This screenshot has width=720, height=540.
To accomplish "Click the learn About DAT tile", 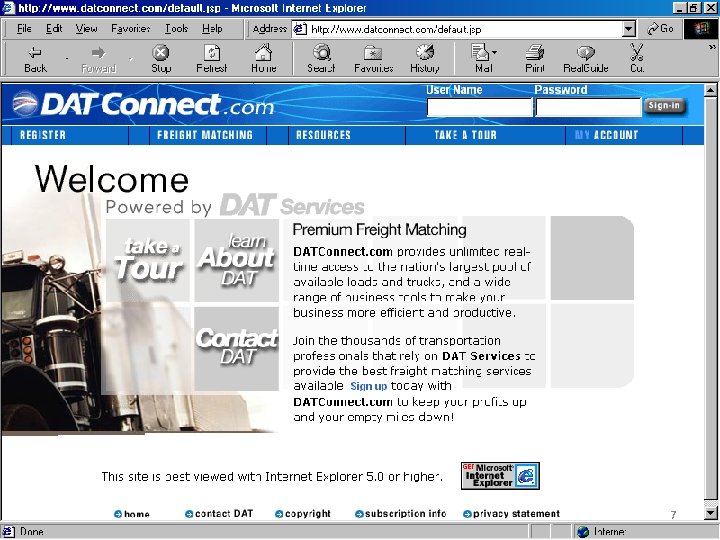I will pyautogui.click(x=236, y=260).
